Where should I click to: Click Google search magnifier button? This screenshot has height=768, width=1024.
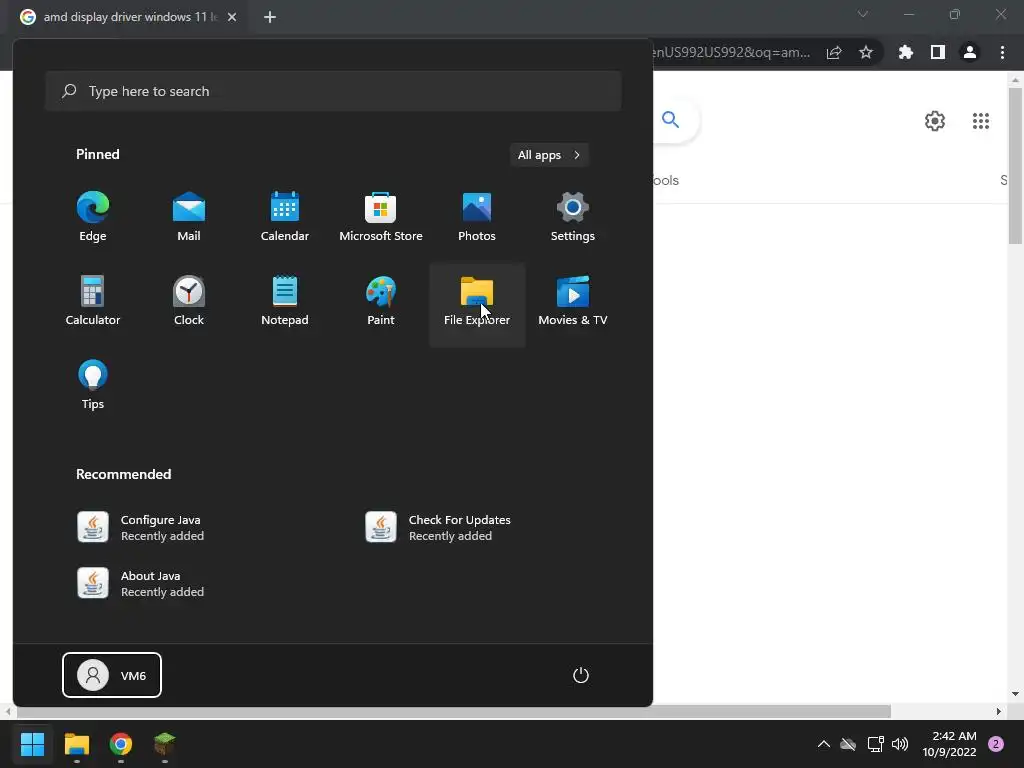tap(671, 119)
